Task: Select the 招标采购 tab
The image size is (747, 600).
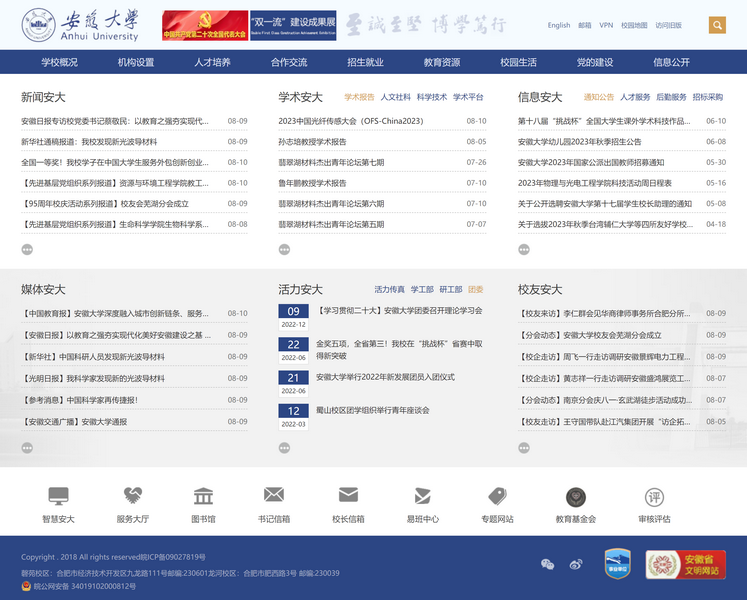Action: click(707, 97)
